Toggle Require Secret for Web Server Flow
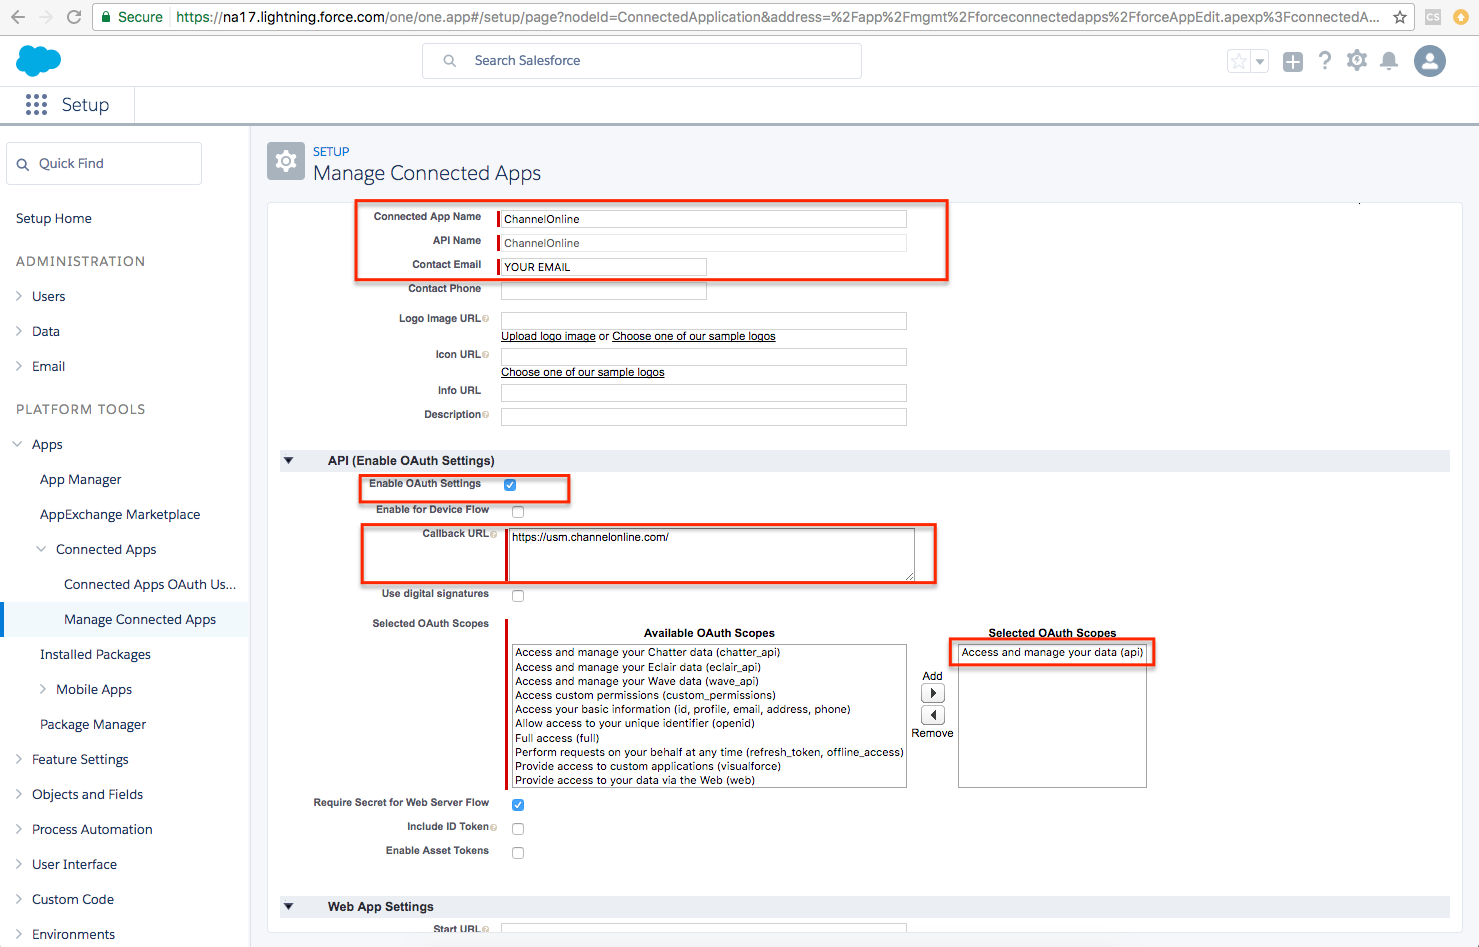 (518, 805)
